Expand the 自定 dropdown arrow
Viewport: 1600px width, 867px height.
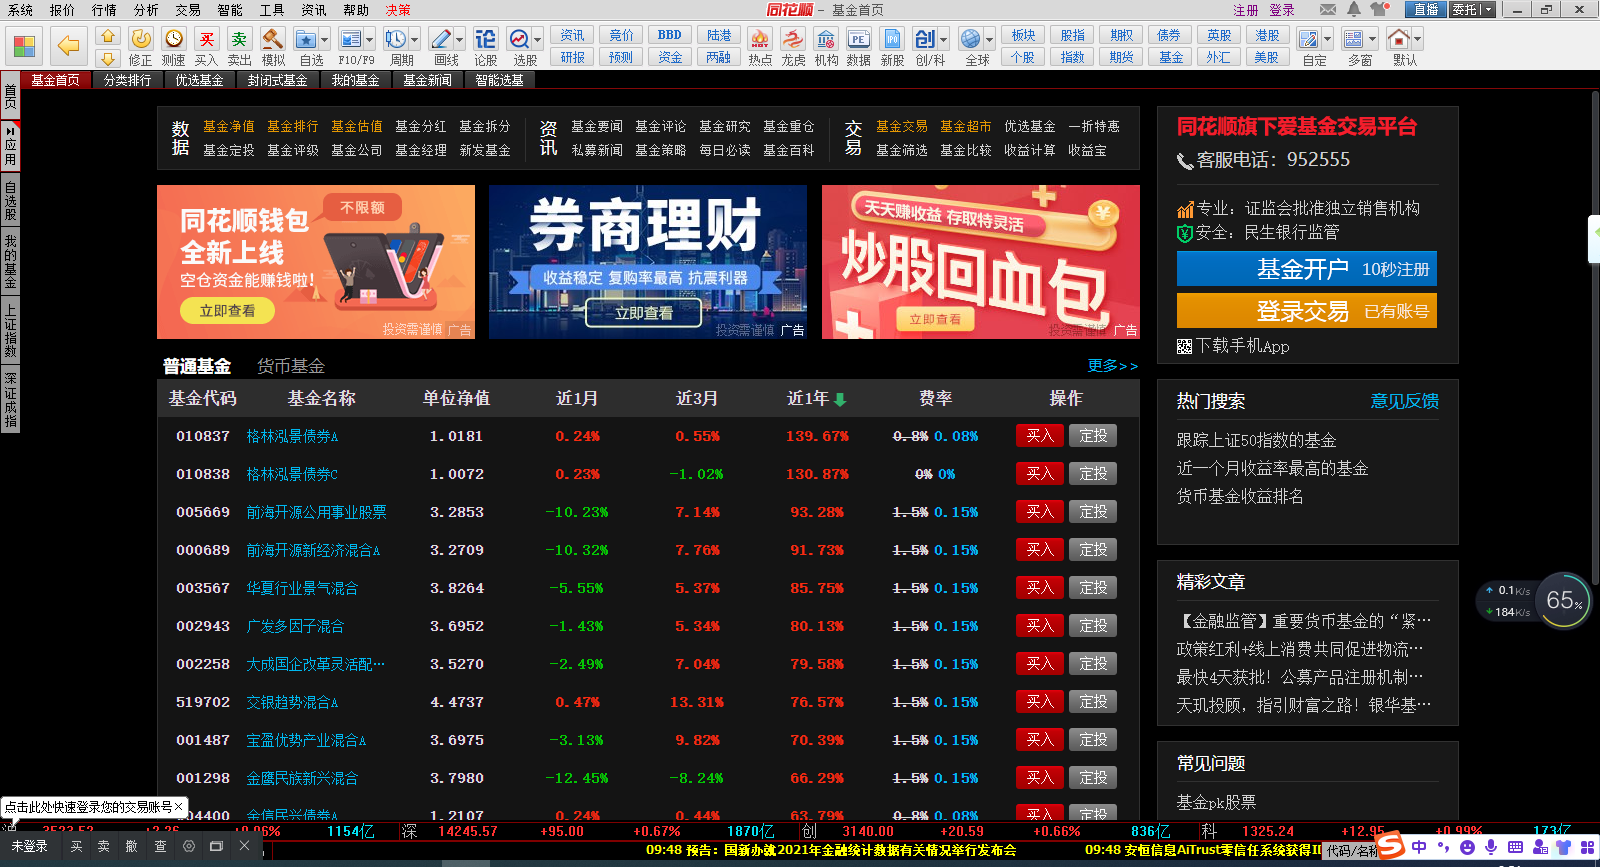point(1327,40)
